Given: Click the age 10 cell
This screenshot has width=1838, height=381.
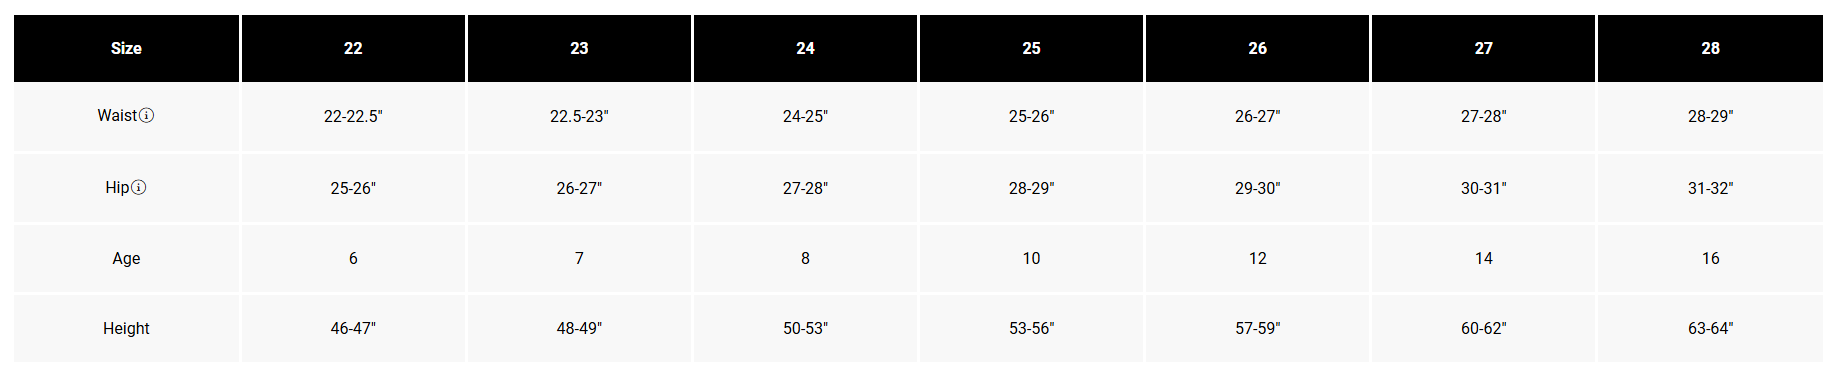Looking at the screenshot, I should (1031, 258).
